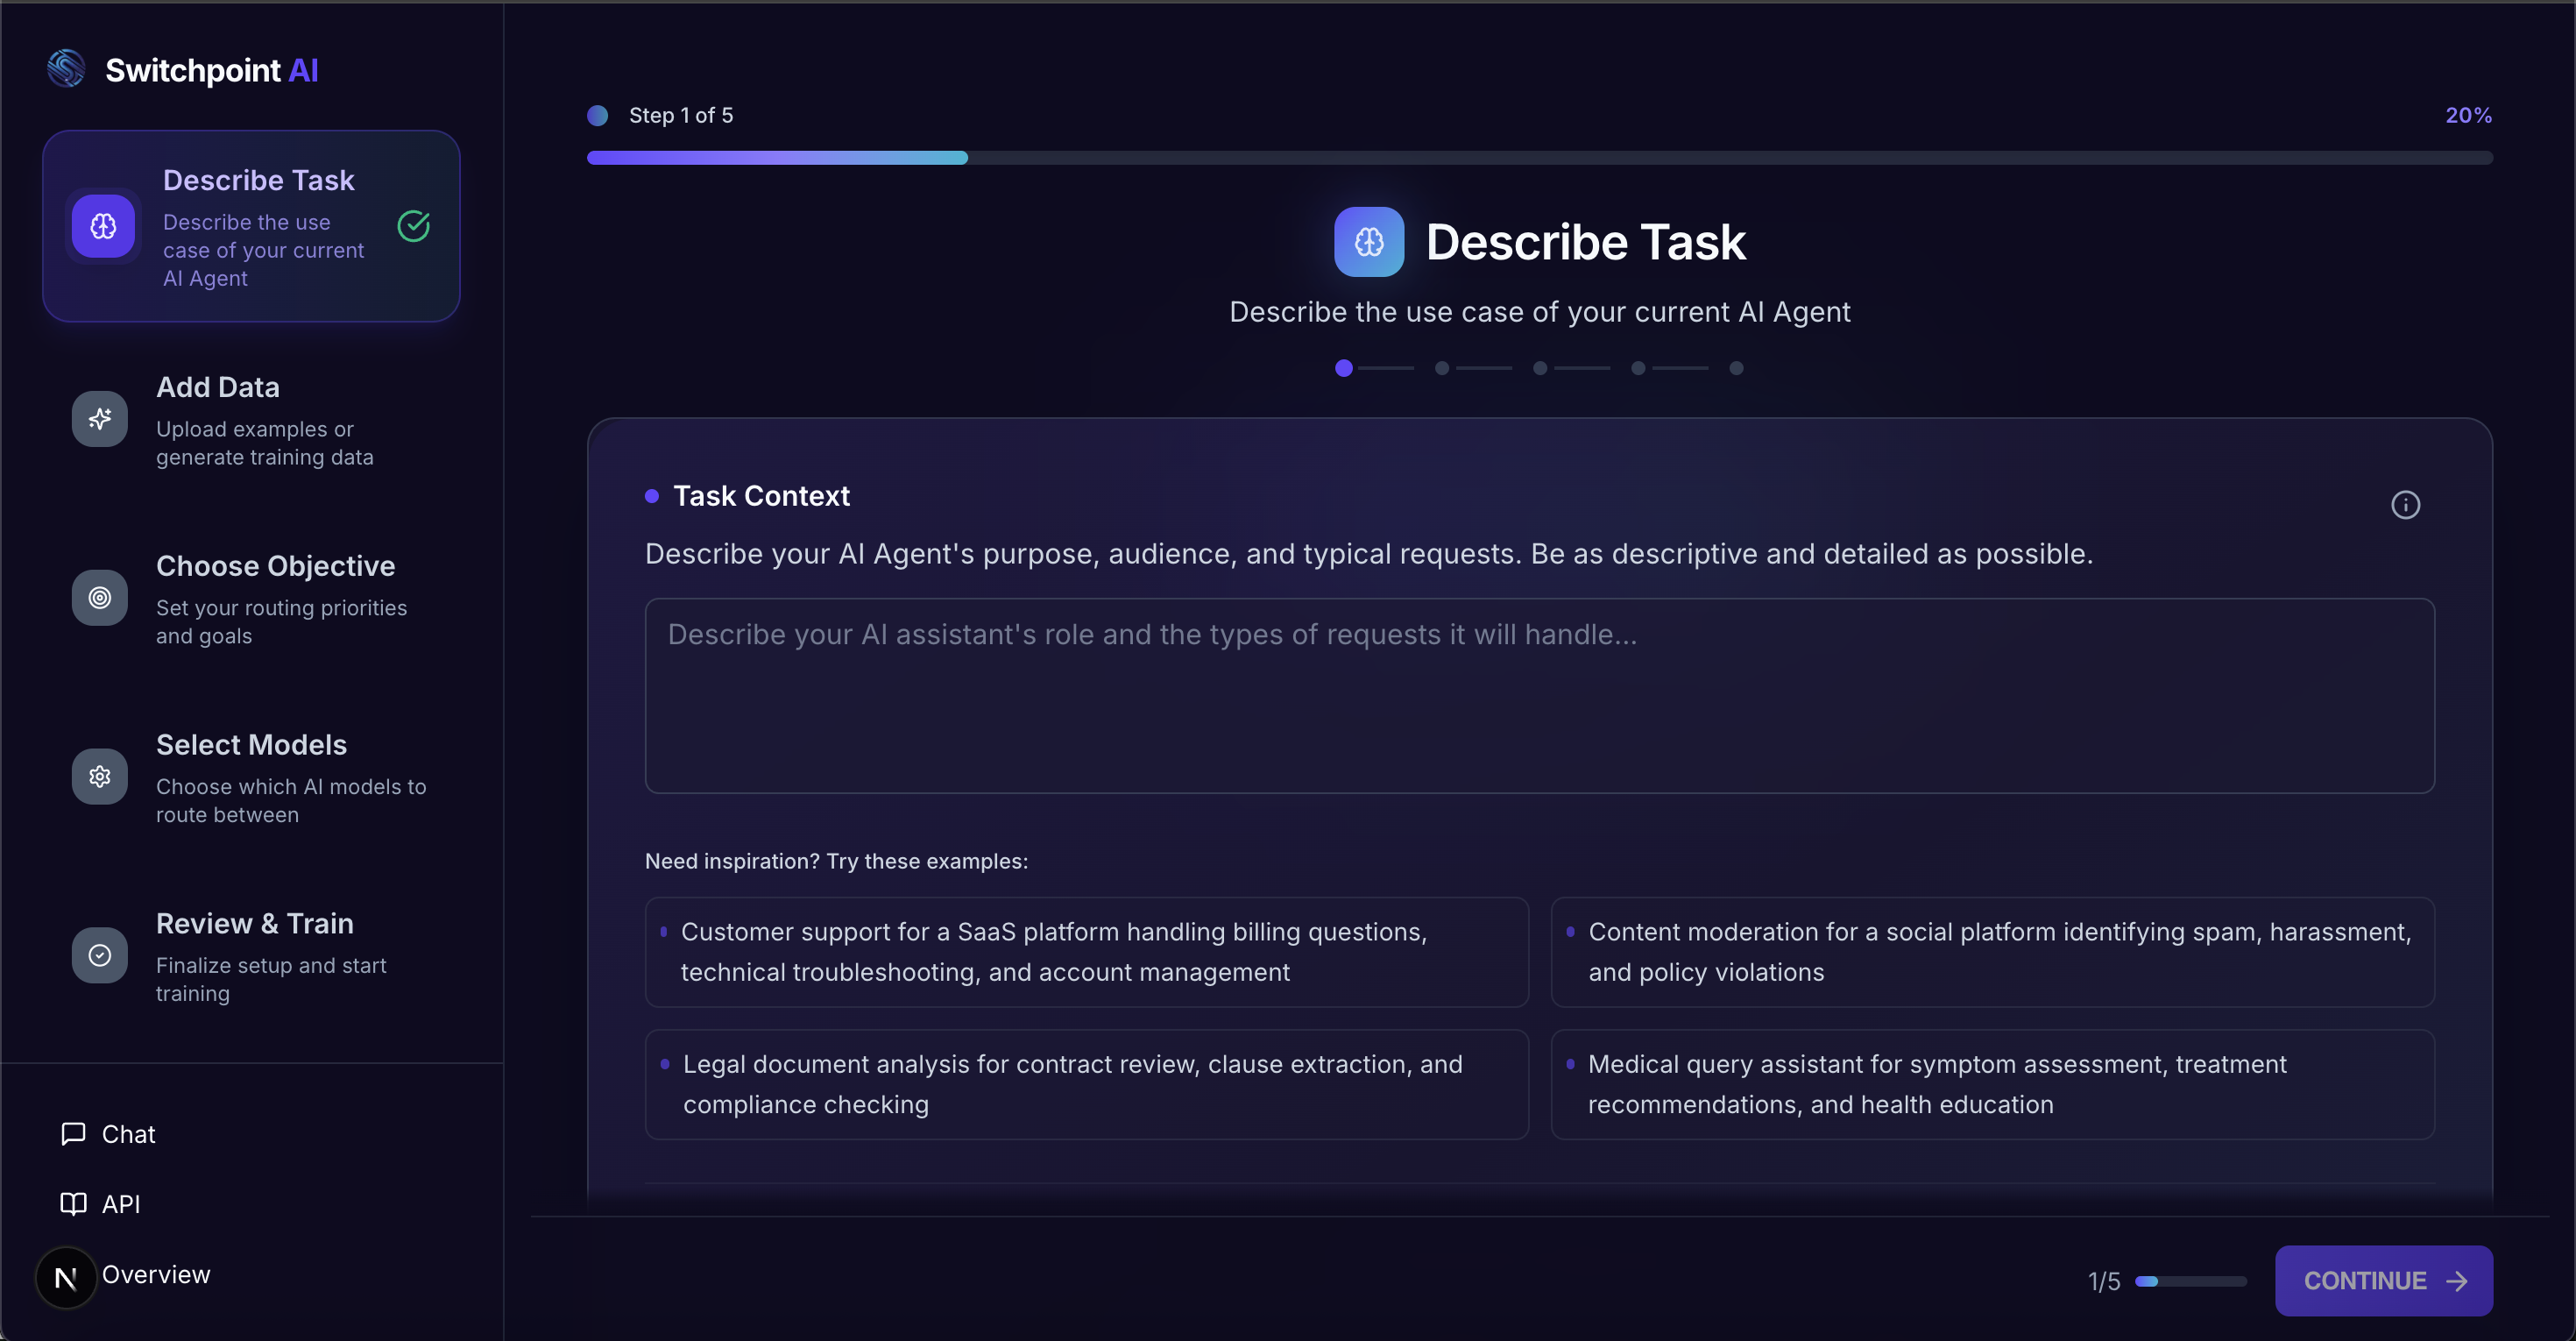
Task: Click the brain icon in Describe Task sidebar card
Action: coord(103,227)
